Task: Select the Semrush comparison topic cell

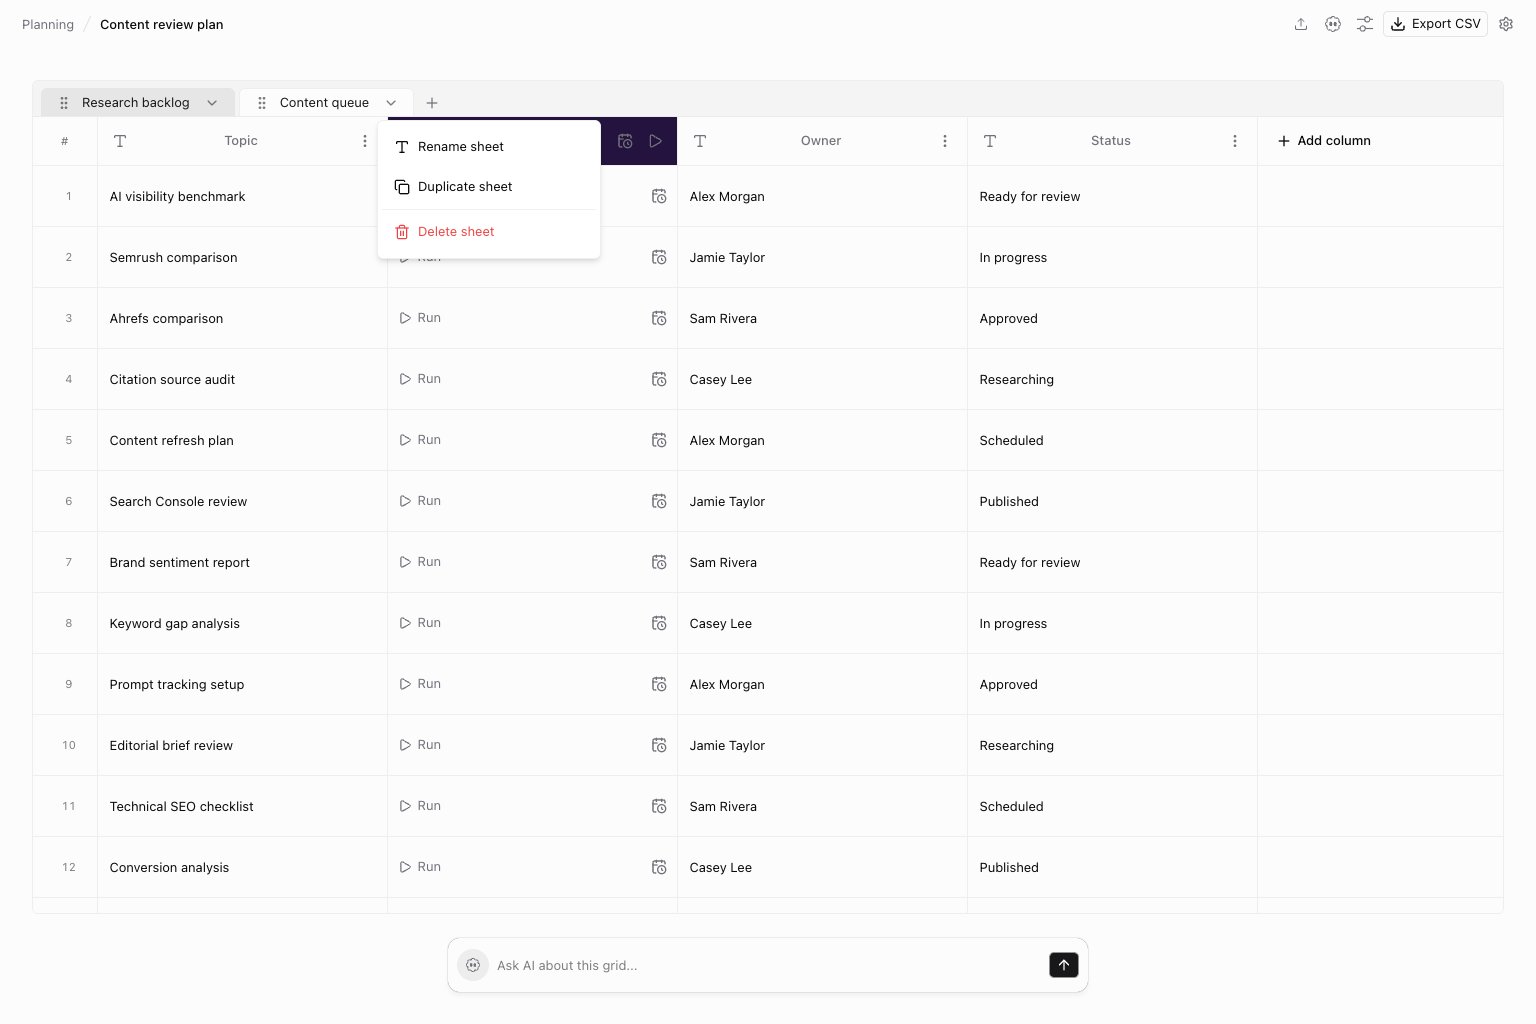Action: pyautogui.click(x=242, y=258)
